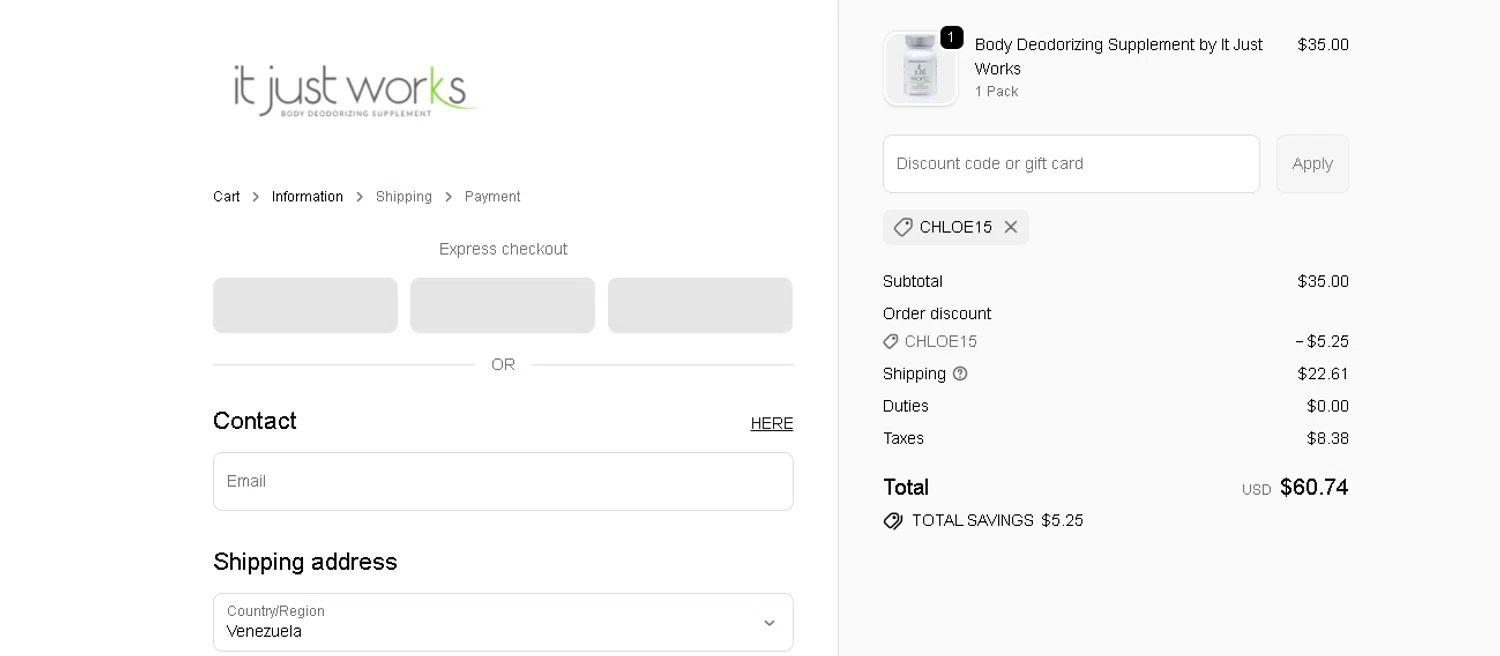Click the Country/Region chevron arrow
The height and width of the screenshot is (656, 1500).
pos(769,623)
